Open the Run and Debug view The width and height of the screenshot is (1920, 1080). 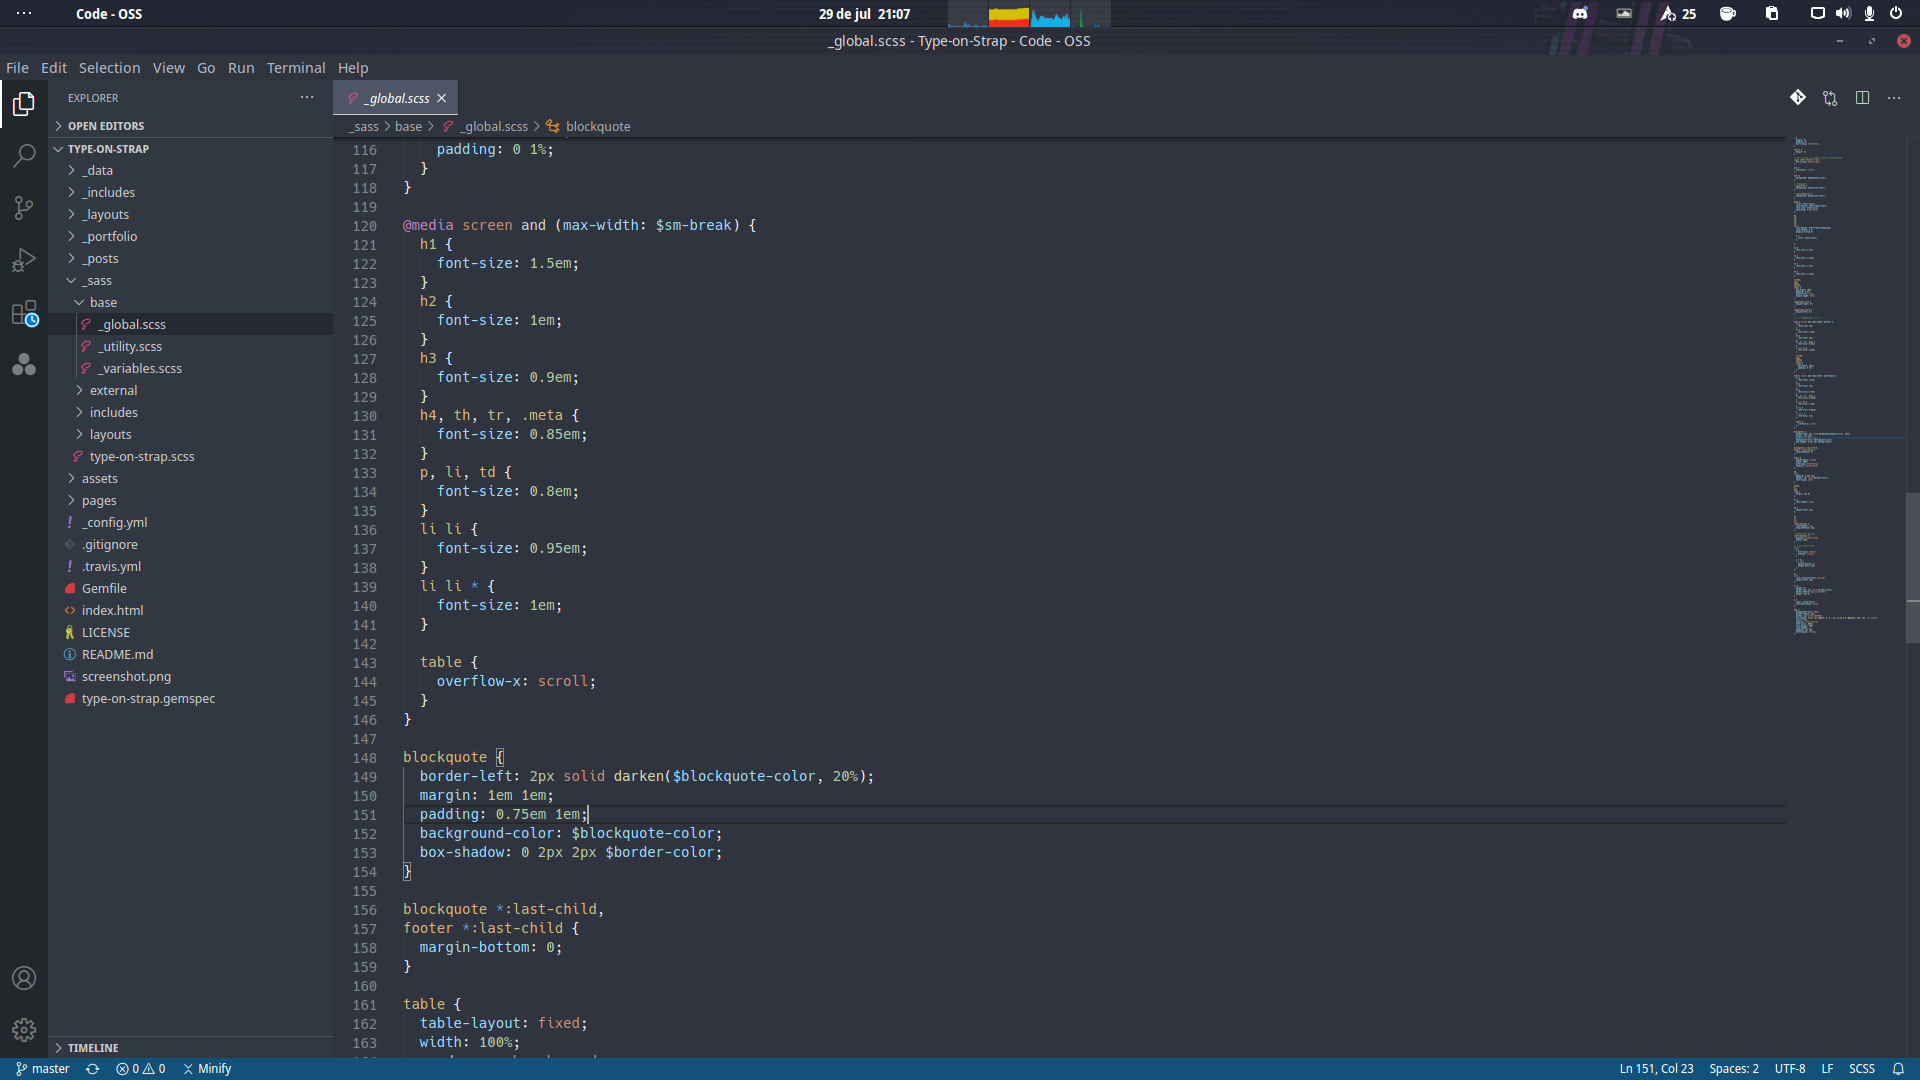pos(24,260)
